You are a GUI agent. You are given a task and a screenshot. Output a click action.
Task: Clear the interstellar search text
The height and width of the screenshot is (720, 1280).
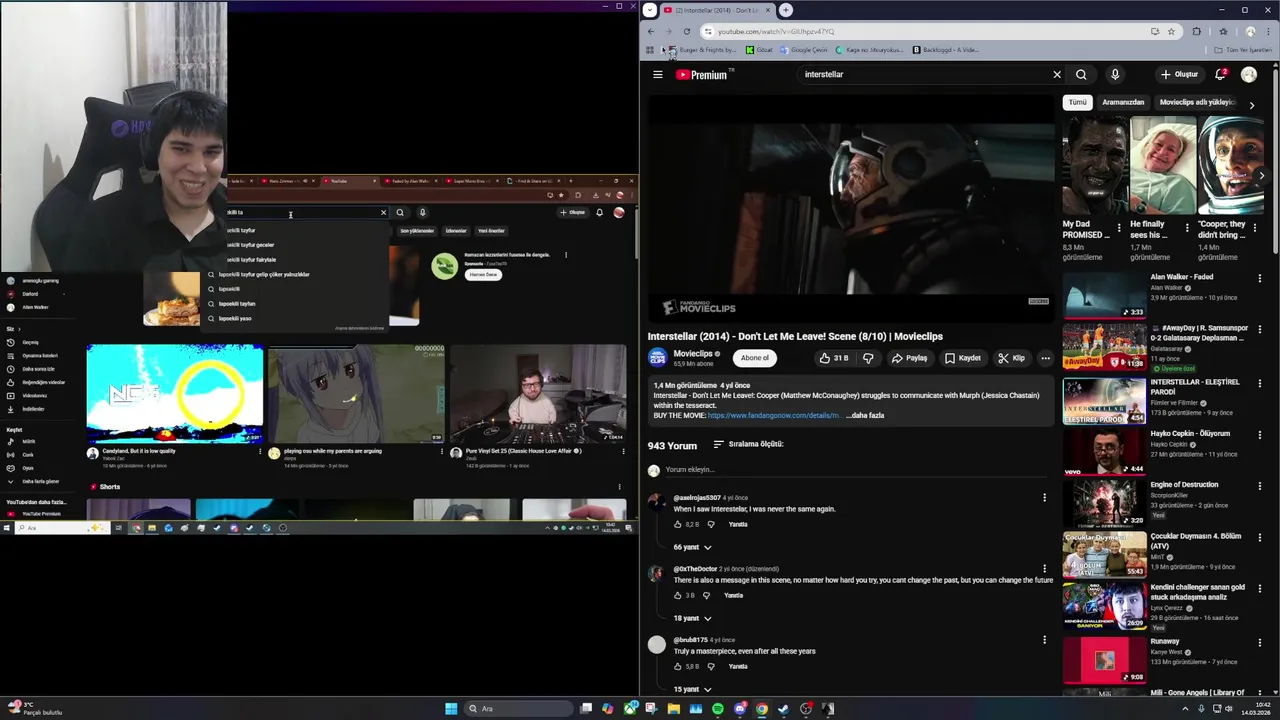1056,74
